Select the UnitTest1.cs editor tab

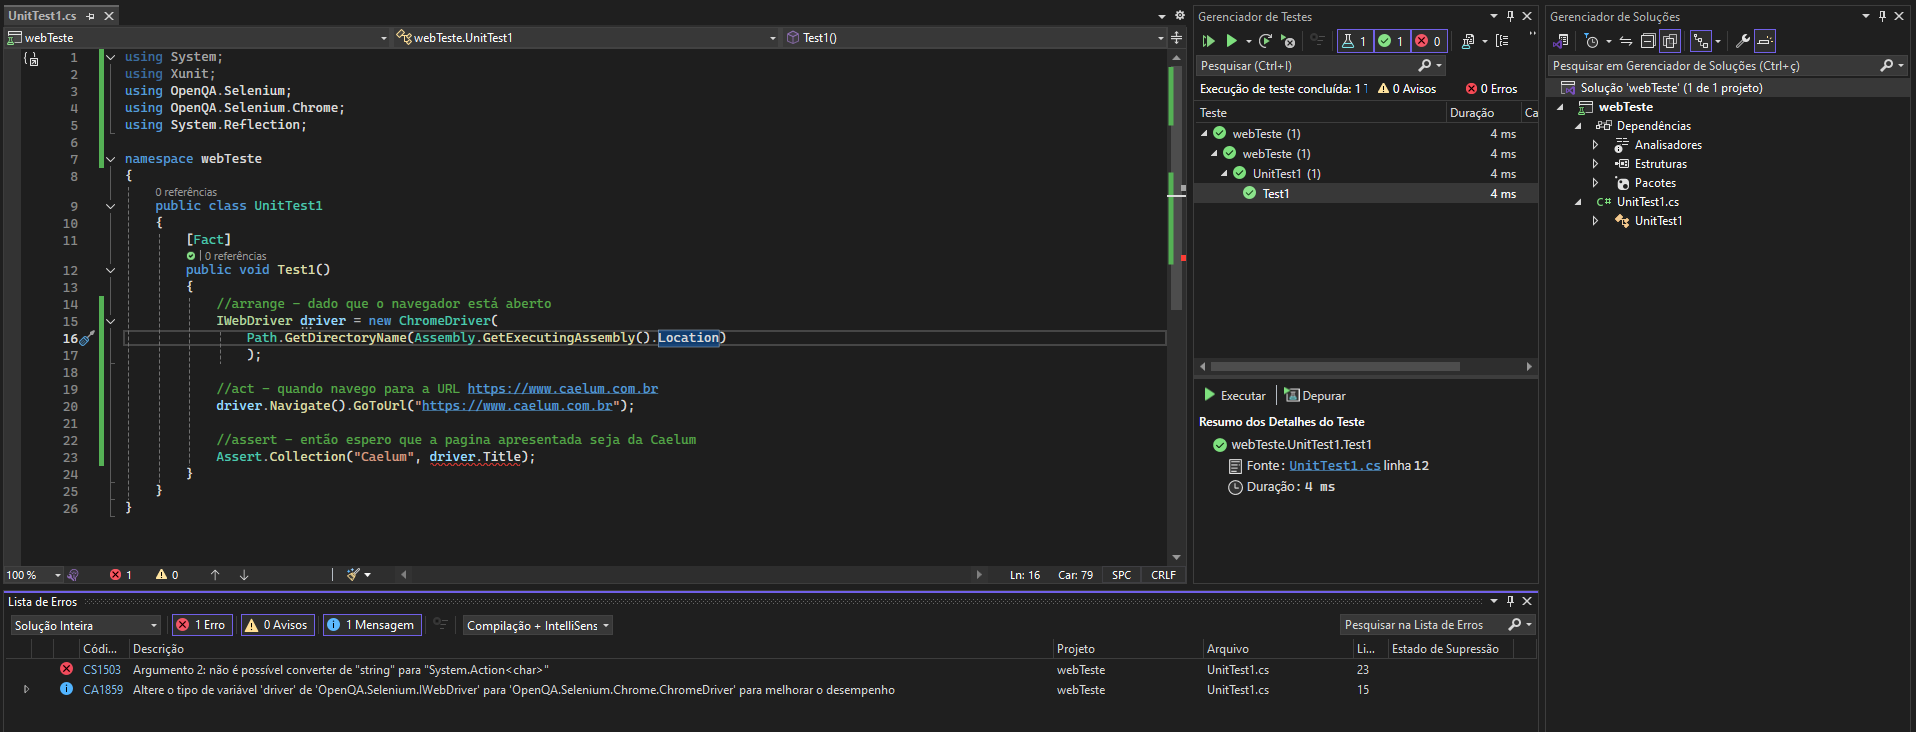(42, 16)
